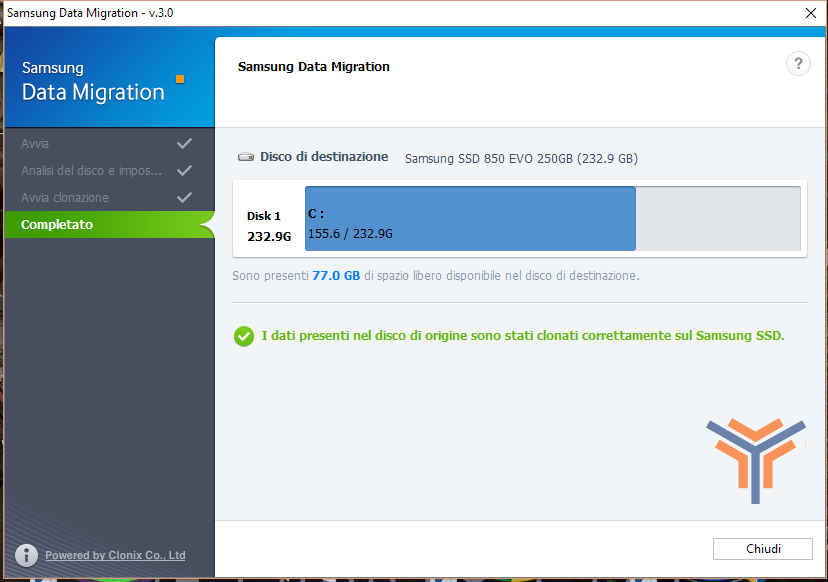Click the 77.0 GB free space value

[x=336, y=276]
